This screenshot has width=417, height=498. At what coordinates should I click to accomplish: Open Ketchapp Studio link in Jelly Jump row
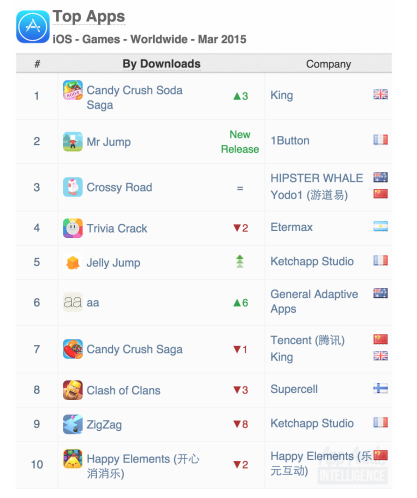(x=312, y=261)
